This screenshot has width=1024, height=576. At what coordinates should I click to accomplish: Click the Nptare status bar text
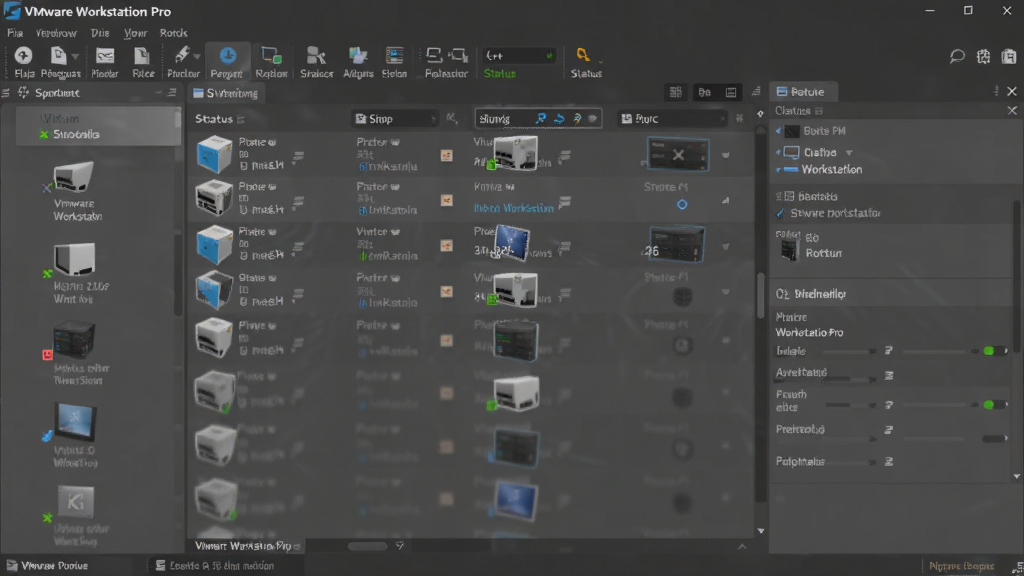pyautogui.click(x=961, y=566)
